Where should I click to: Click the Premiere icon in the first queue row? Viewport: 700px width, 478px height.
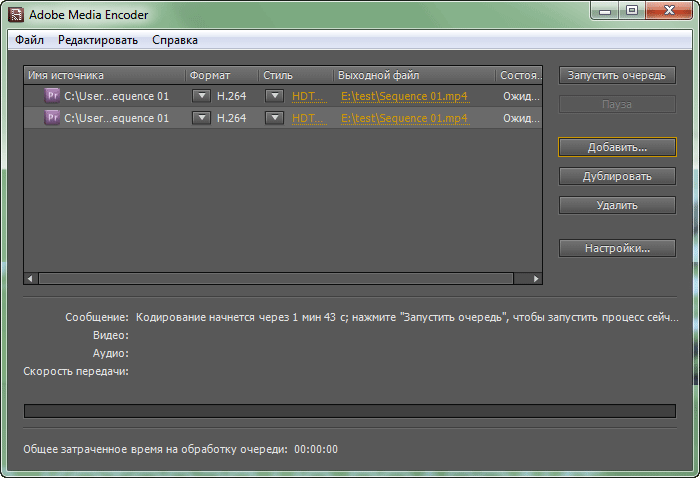pos(52,96)
